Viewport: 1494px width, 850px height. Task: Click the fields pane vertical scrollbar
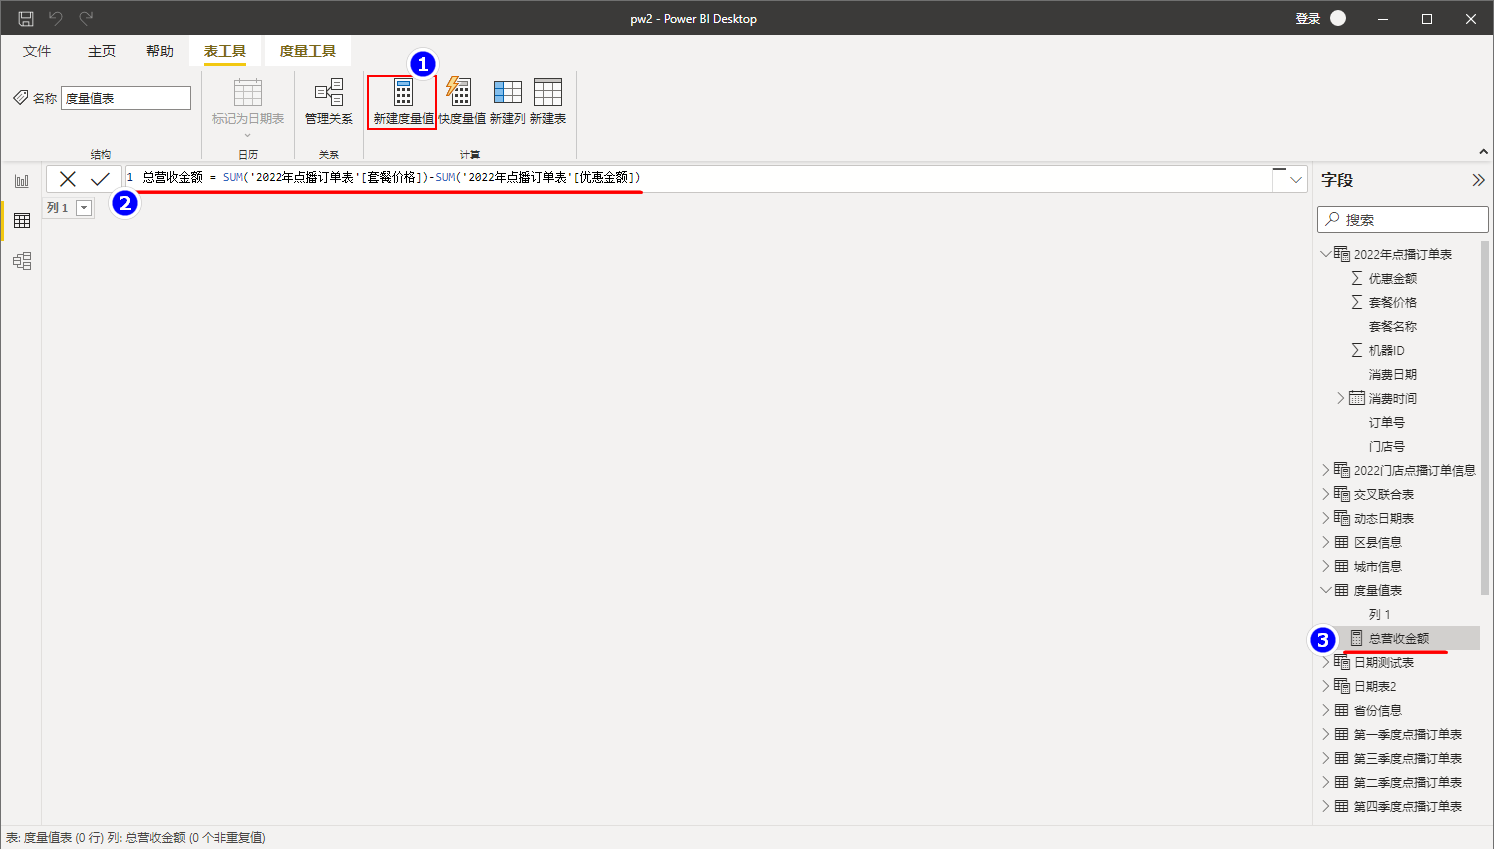point(1485,418)
